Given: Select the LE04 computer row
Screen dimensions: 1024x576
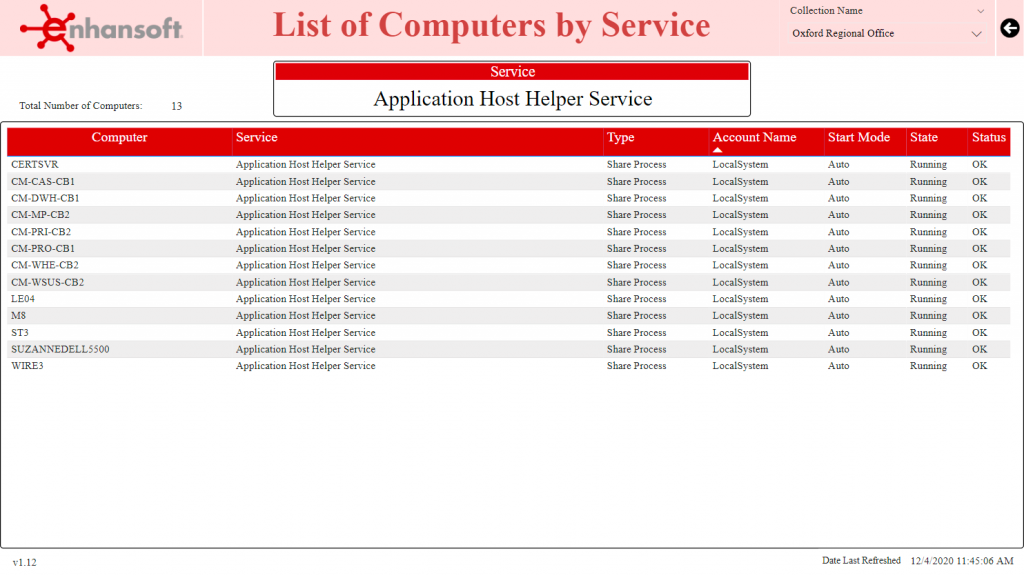Looking at the screenshot, I should coord(508,298).
